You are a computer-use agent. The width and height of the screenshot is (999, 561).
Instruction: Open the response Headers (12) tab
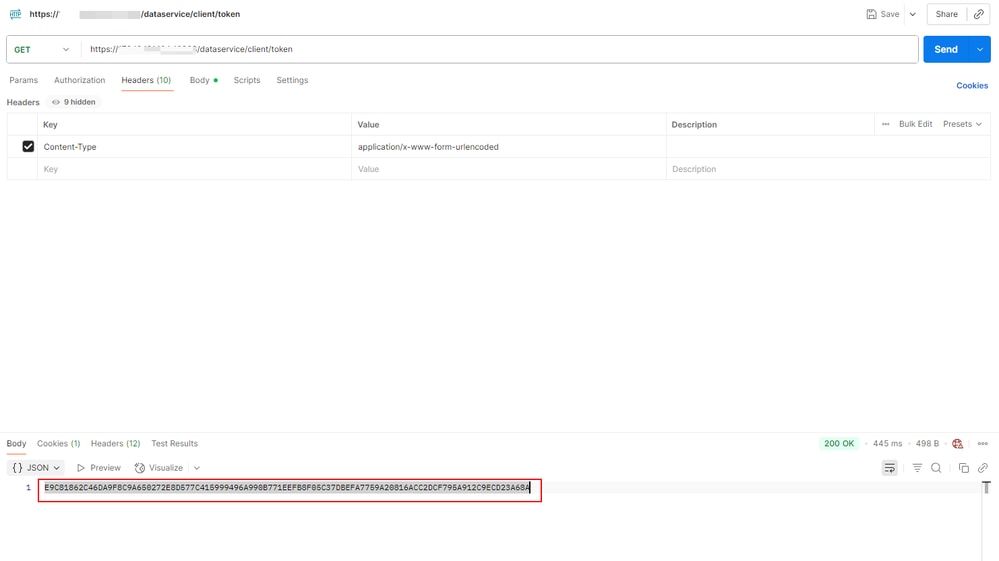click(115, 444)
